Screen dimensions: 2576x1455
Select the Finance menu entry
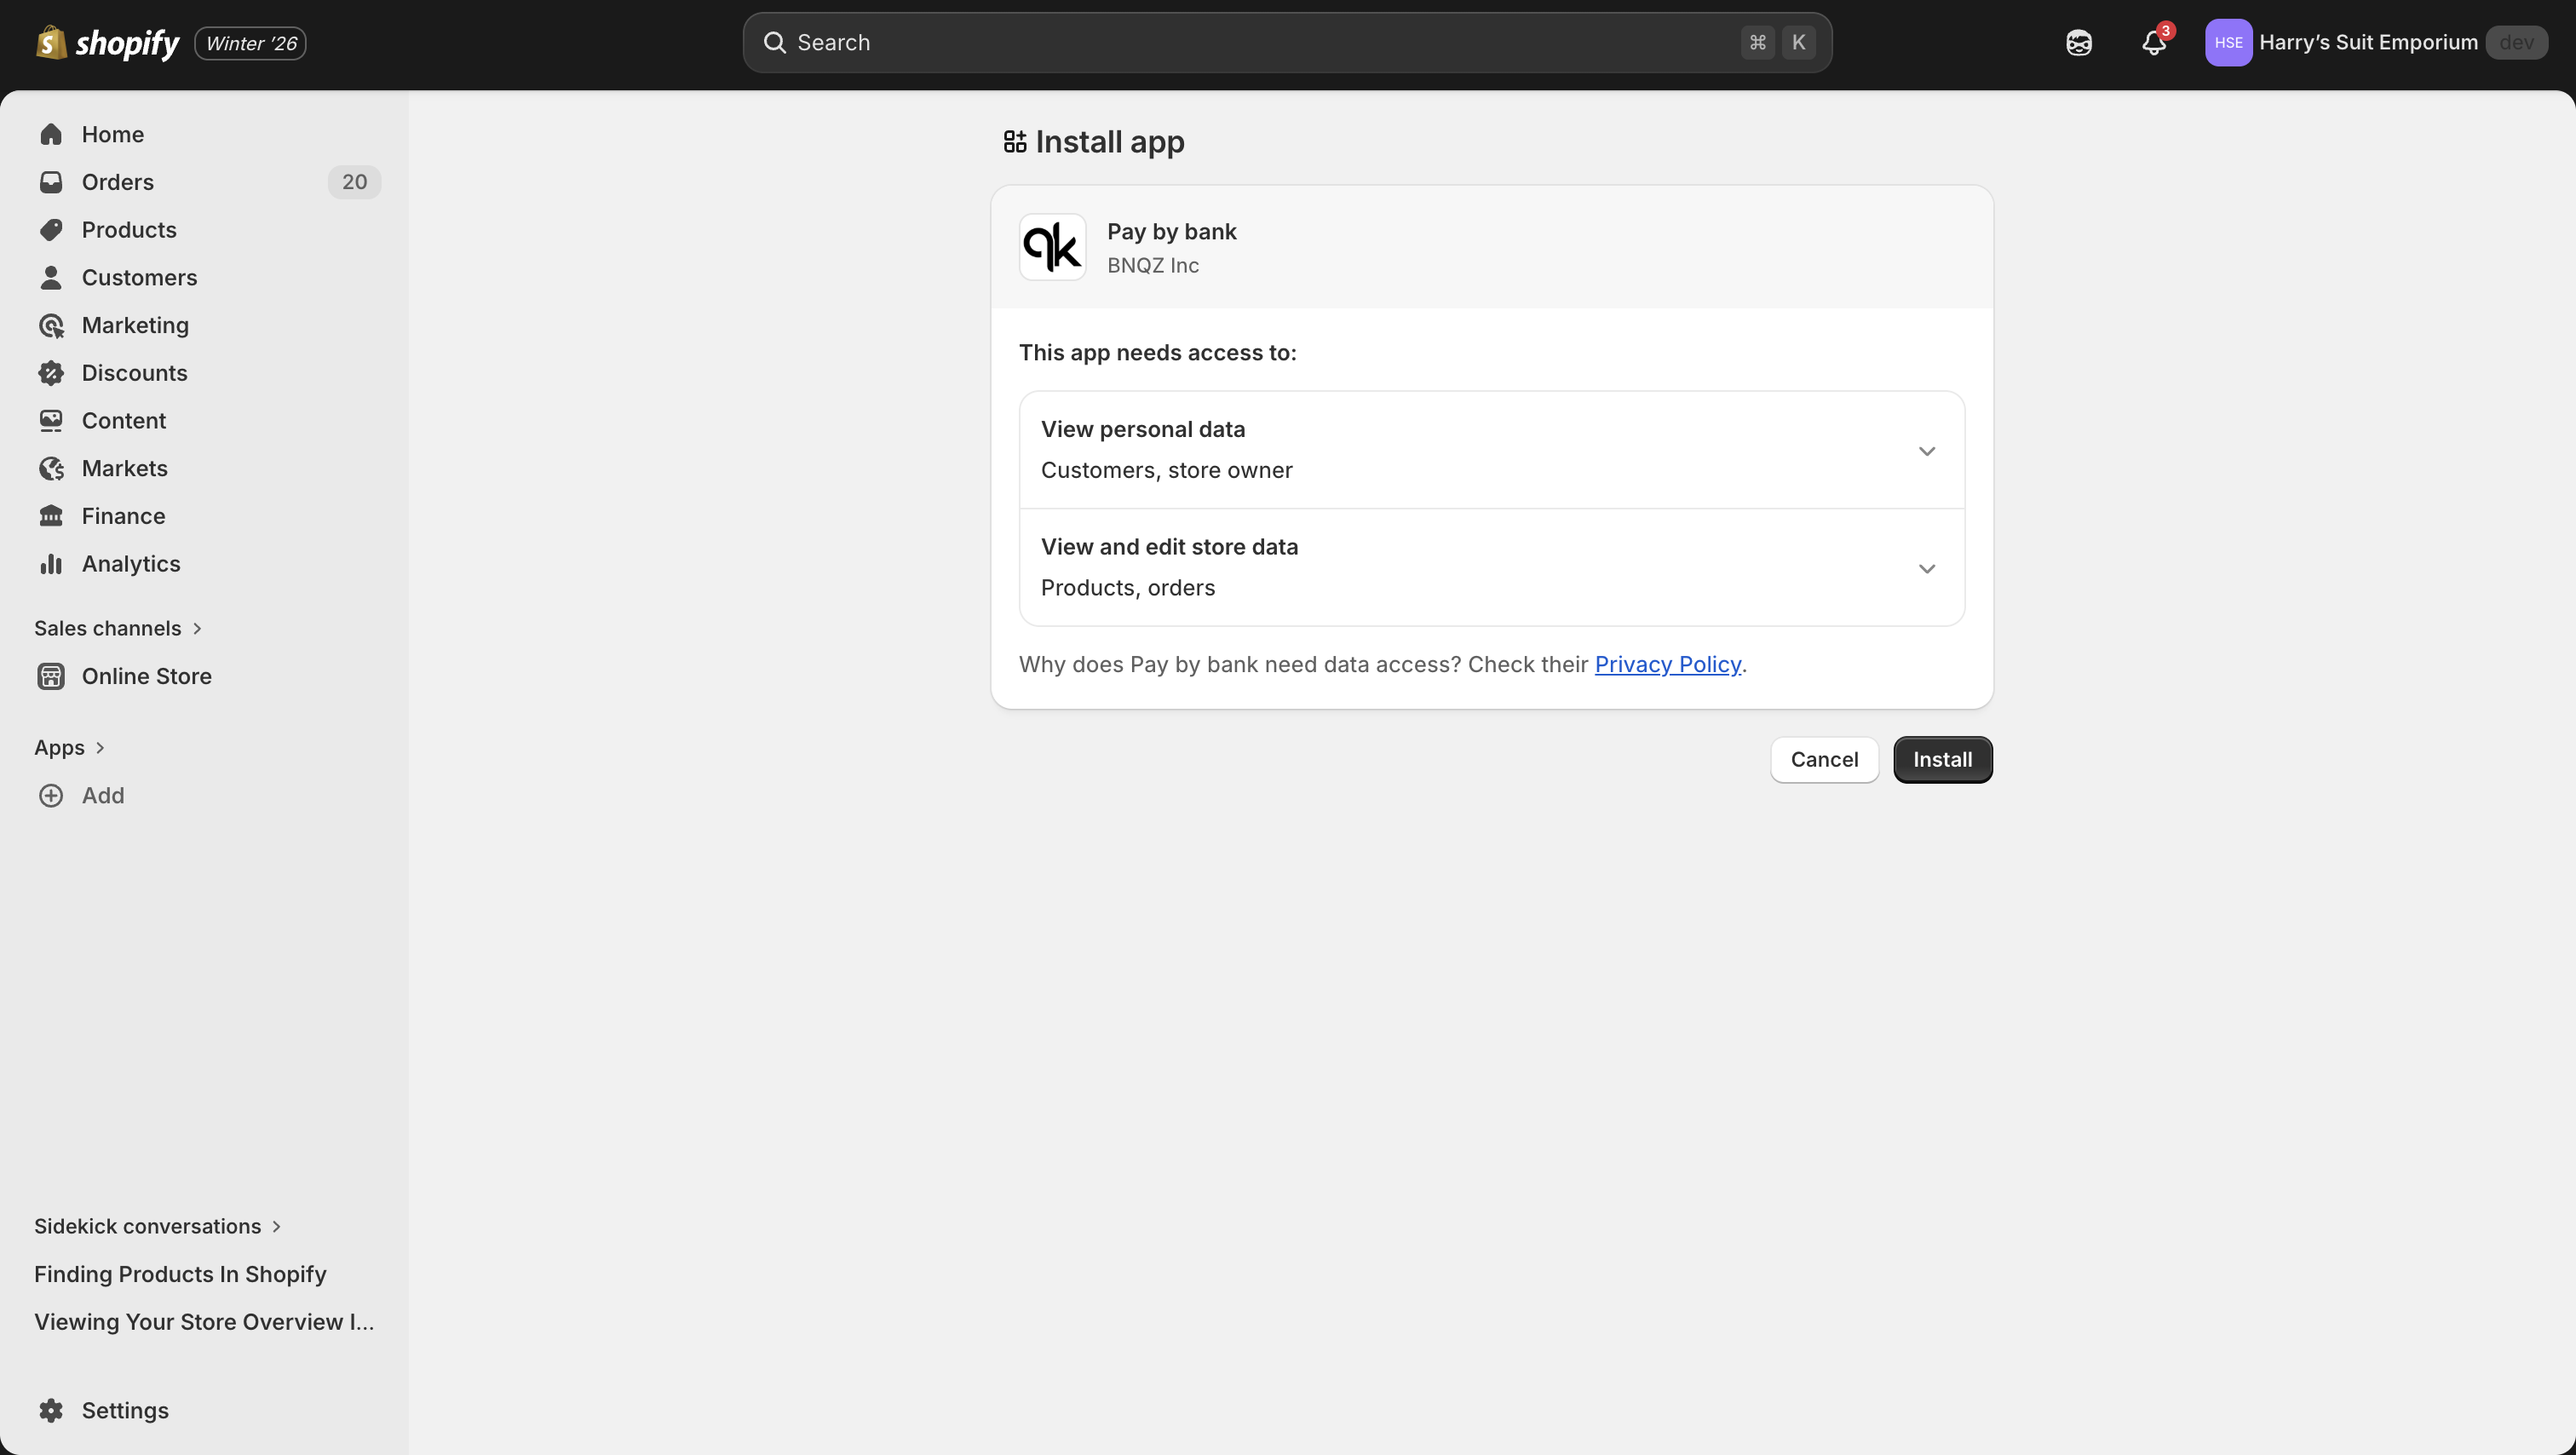click(121, 515)
